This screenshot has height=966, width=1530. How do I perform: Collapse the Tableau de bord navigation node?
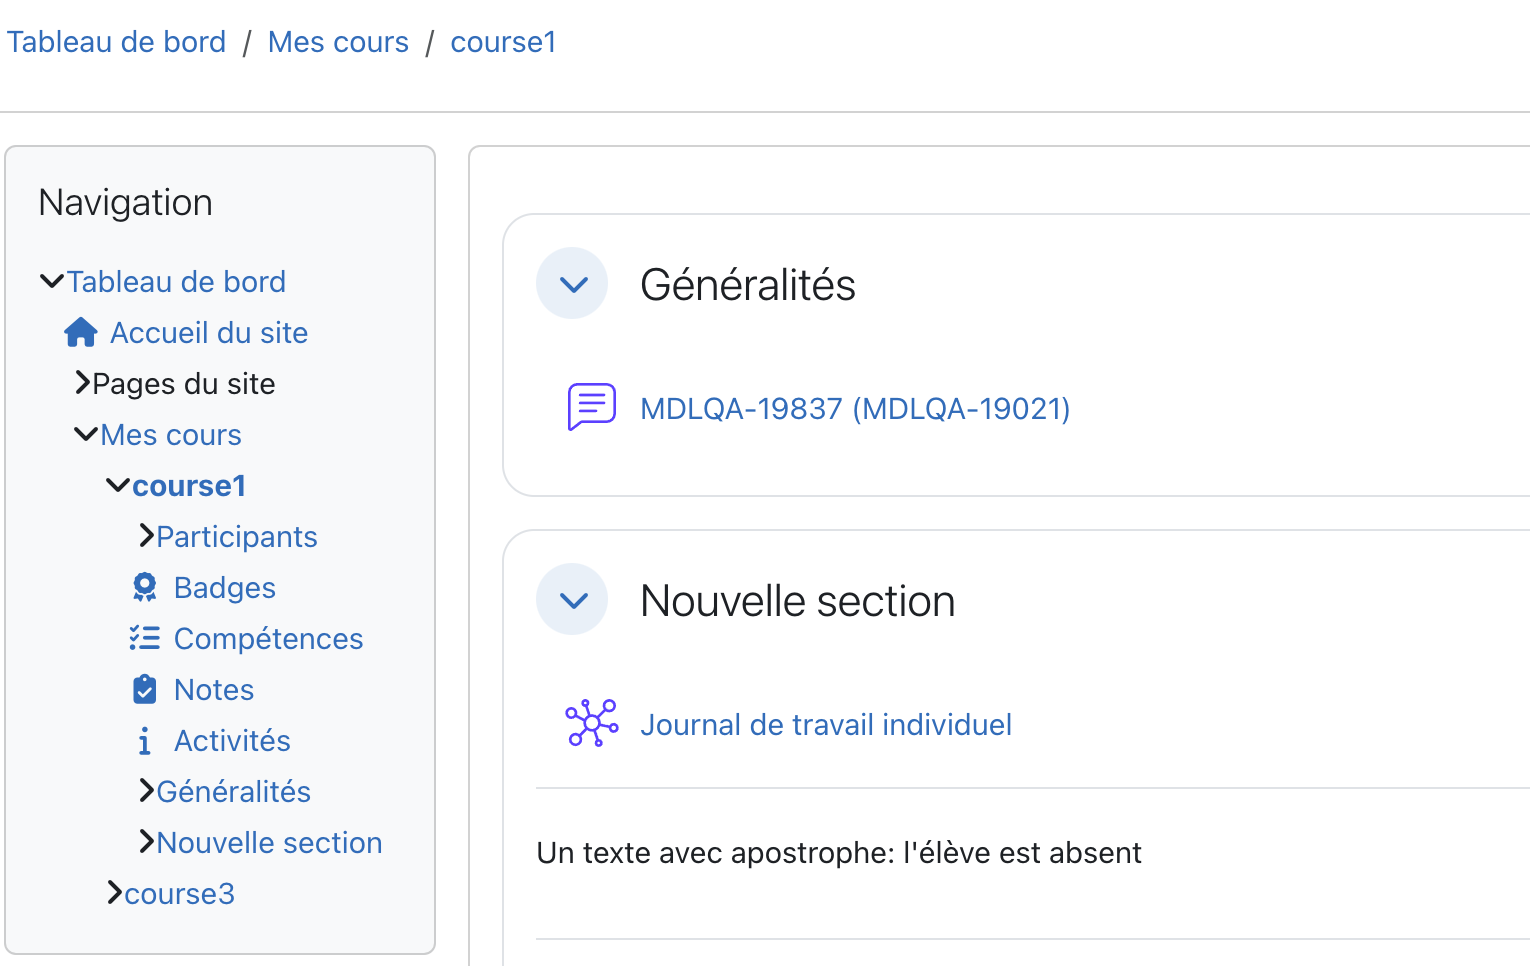[52, 281]
